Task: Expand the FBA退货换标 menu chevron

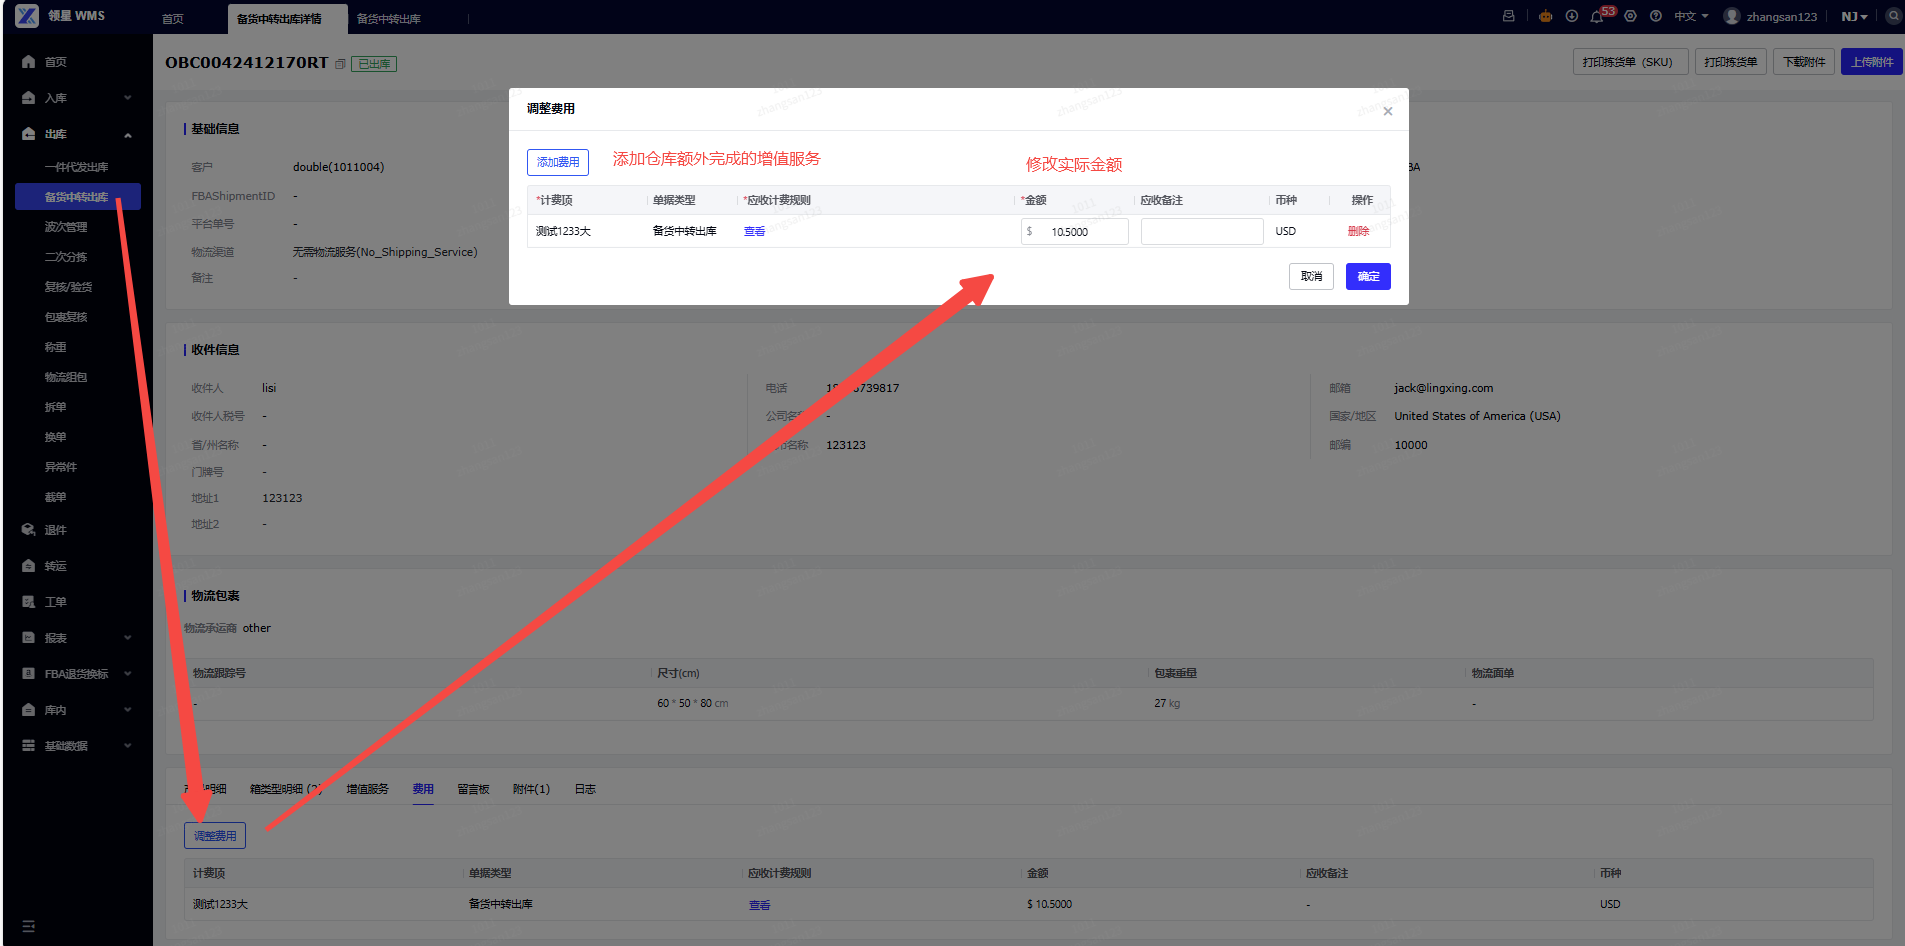Action: 128,674
